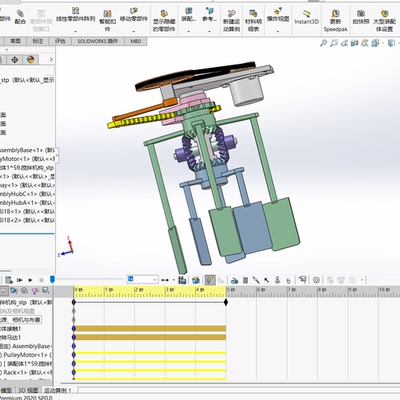Toggle Instant3D mode
The width and height of the screenshot is (400, 400).
coord(307,17)
